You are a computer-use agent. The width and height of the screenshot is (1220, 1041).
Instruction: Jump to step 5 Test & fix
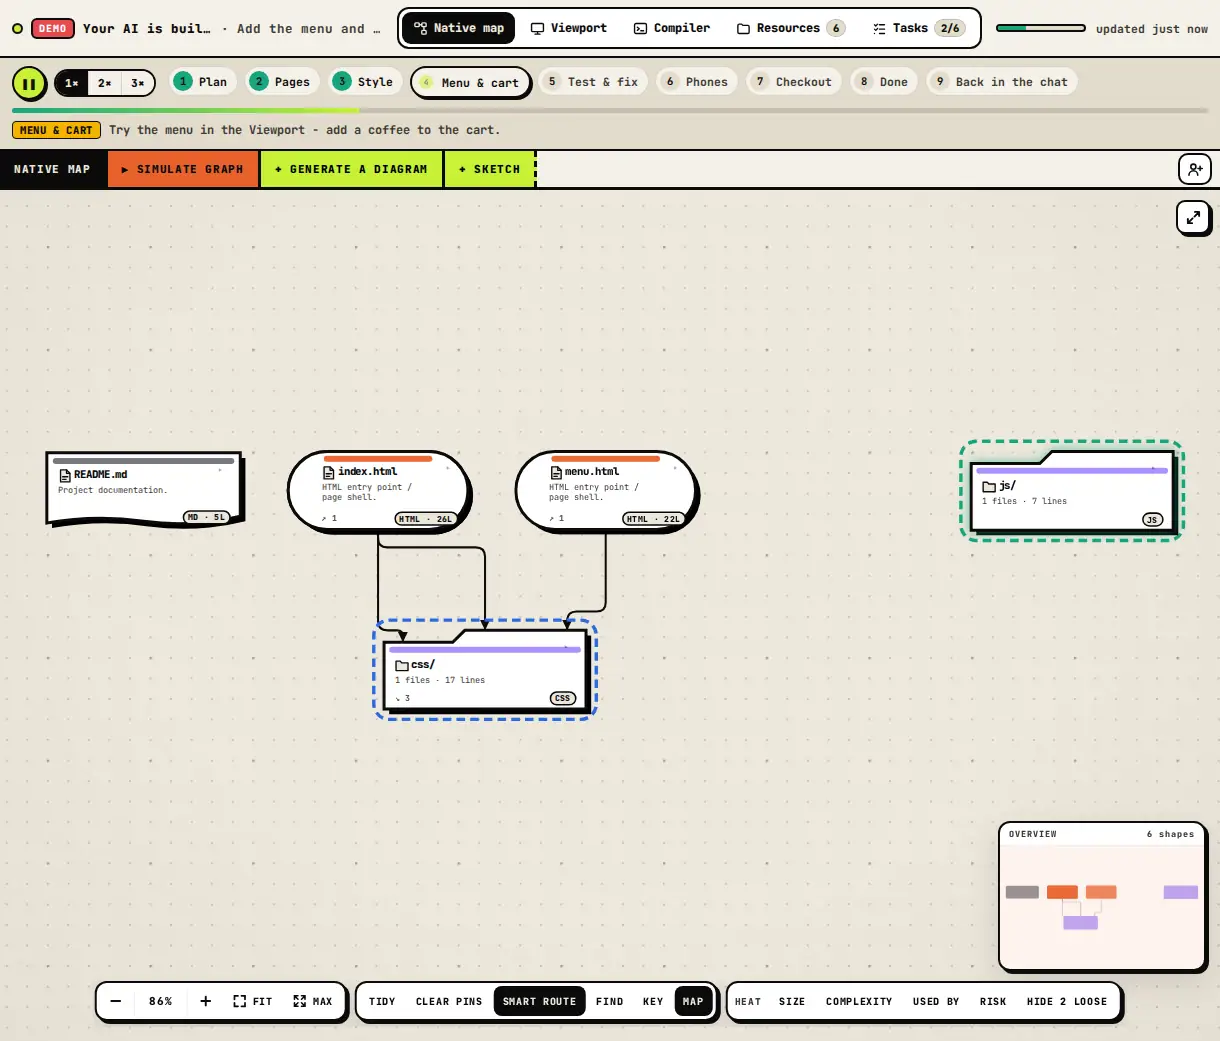pyautogui.click(x=592, y=82)
